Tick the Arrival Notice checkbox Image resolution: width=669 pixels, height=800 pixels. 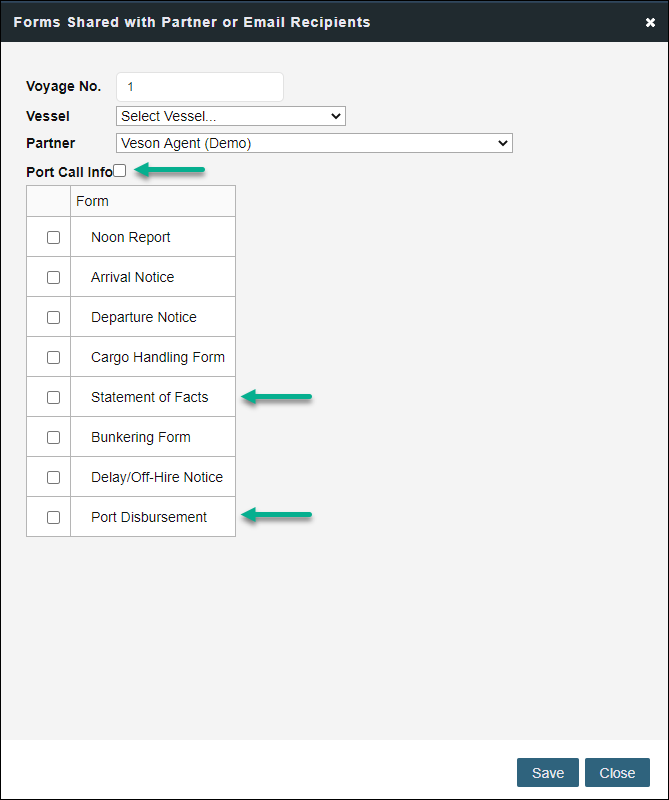(x=53, y=277)
